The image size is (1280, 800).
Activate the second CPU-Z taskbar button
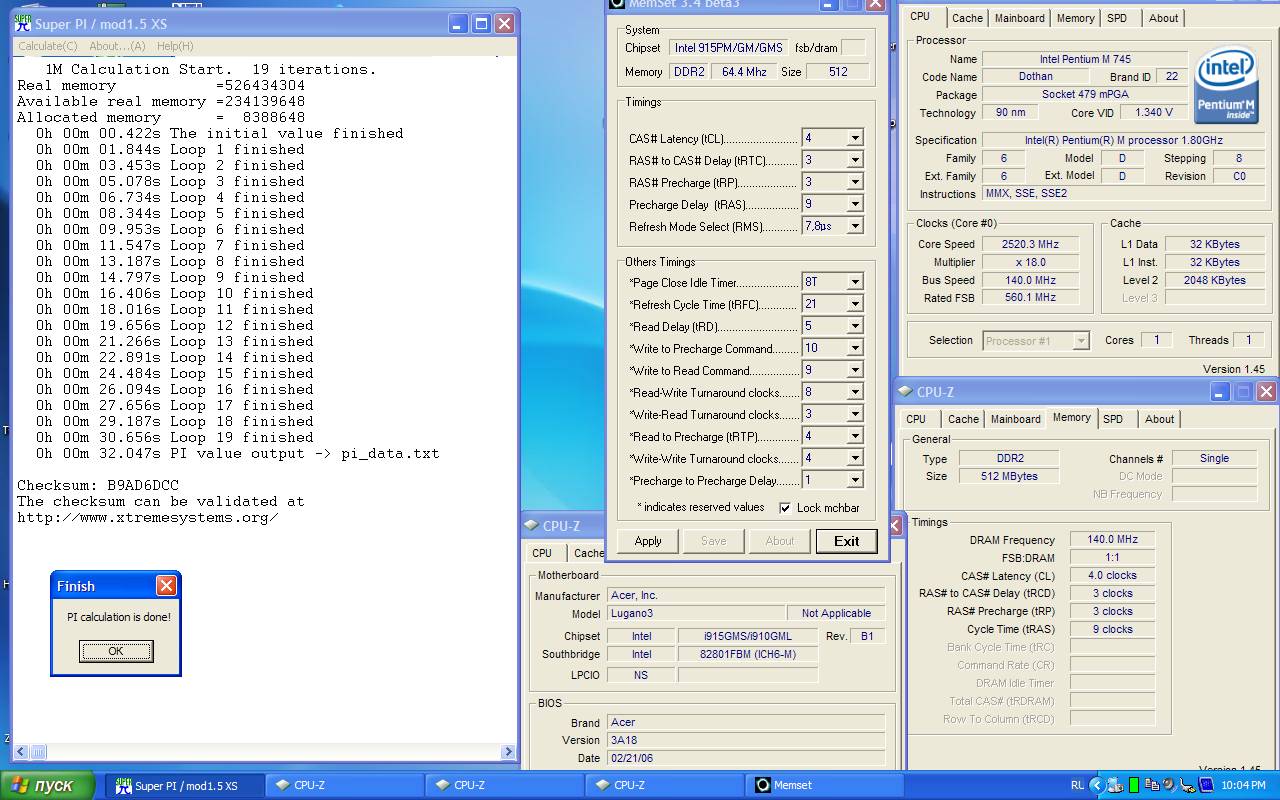pos(505,785)
